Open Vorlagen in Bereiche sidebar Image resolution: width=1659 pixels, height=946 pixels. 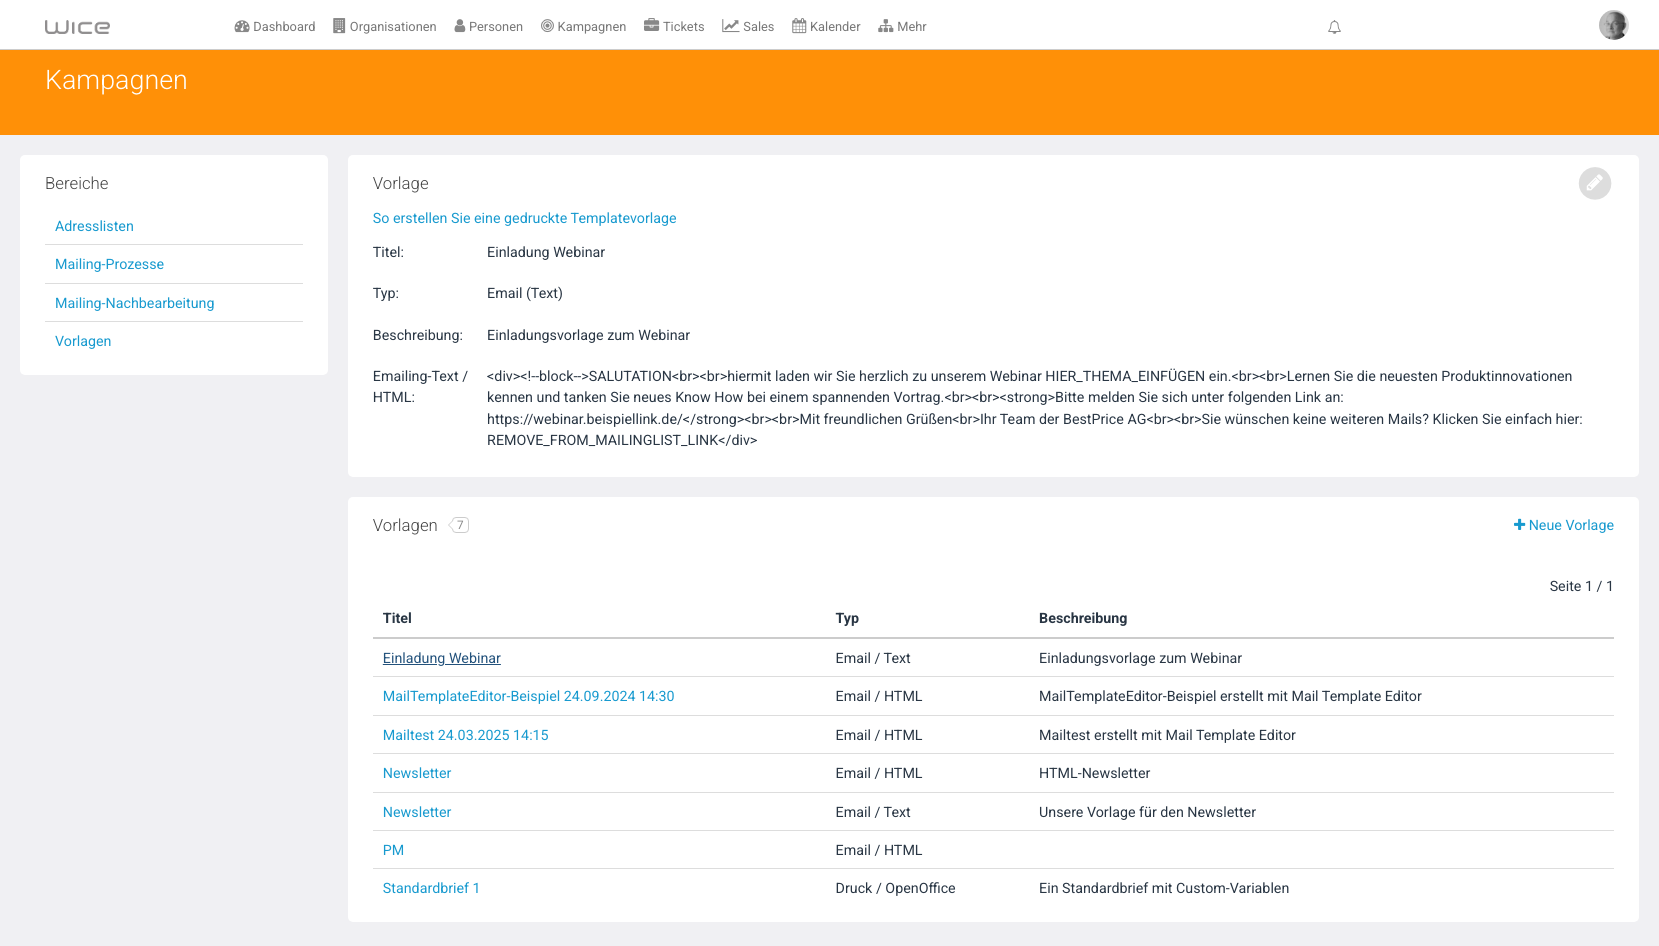coord(83,341)
